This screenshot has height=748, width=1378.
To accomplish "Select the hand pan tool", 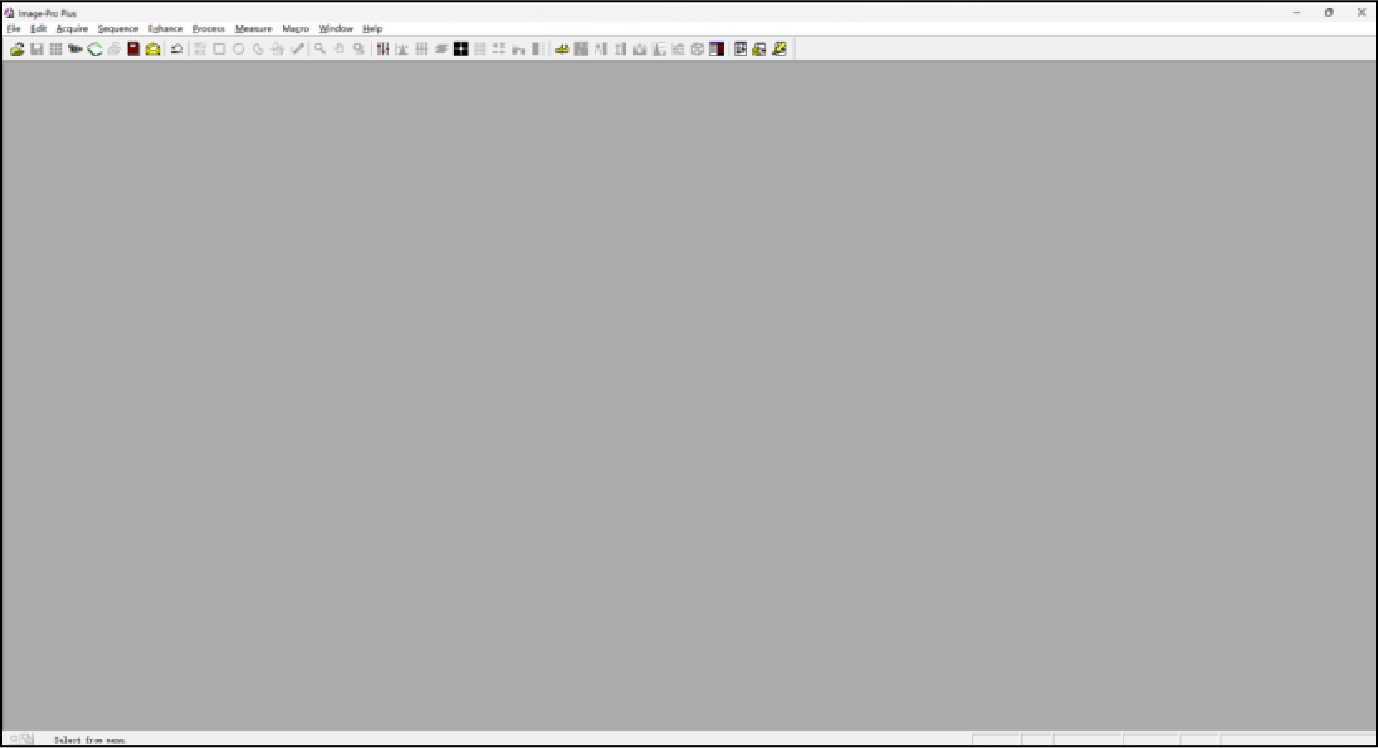I will point(339,49).
